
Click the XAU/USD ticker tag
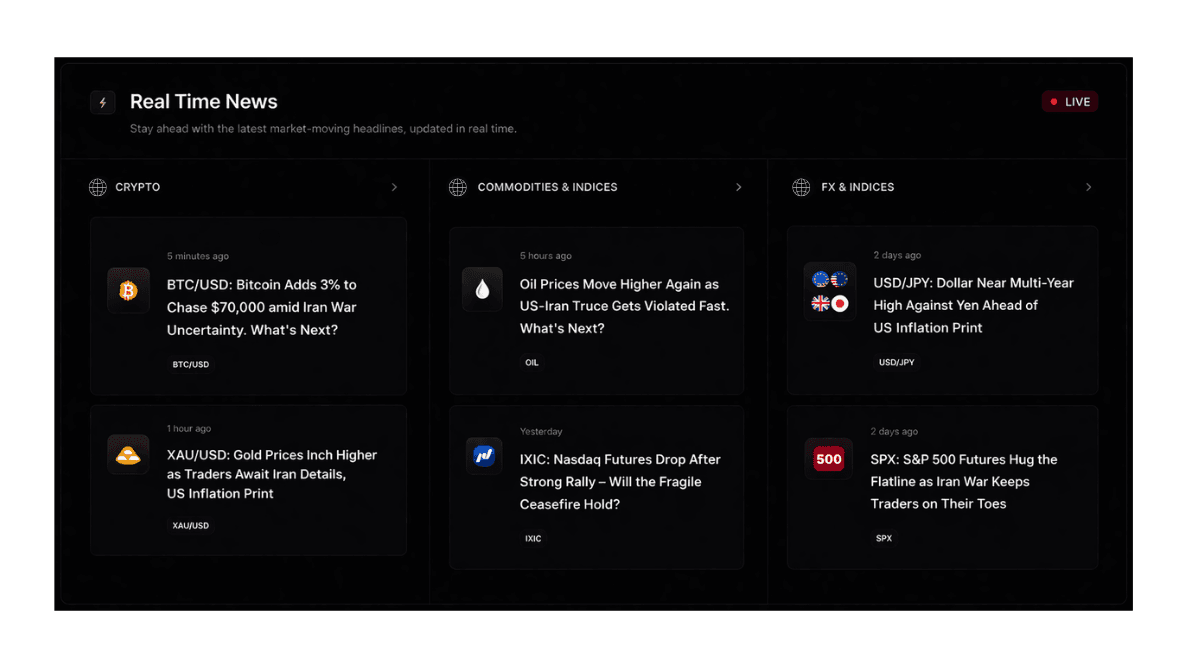coord(190,526)
